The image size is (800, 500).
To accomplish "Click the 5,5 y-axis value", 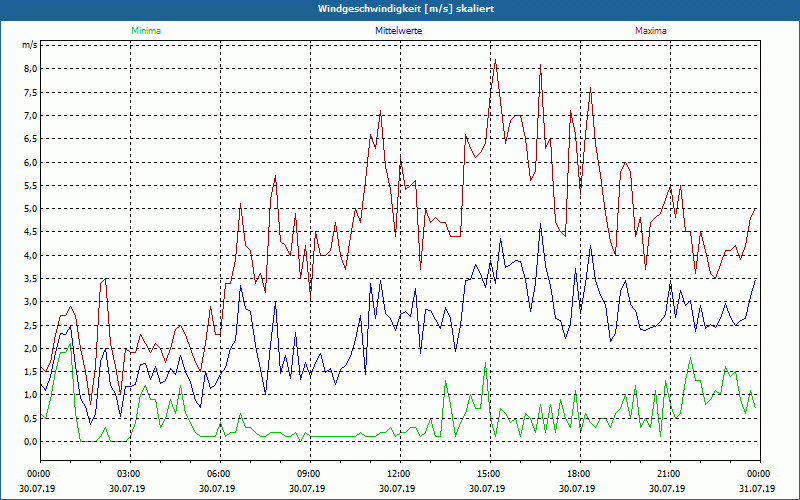I will tap(30, 186).
